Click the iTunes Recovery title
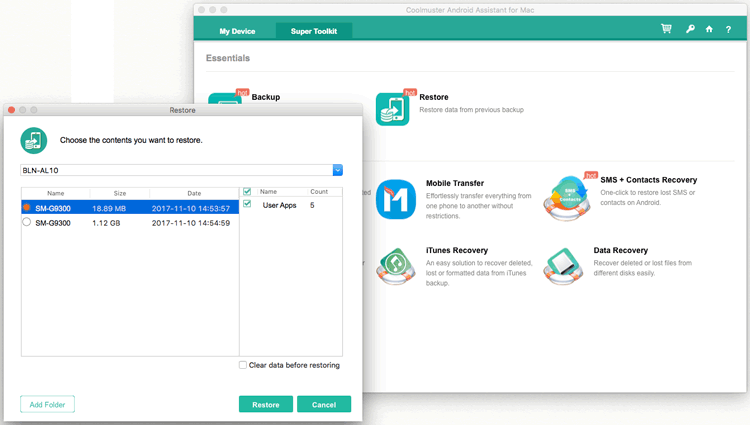 [457, 250]
